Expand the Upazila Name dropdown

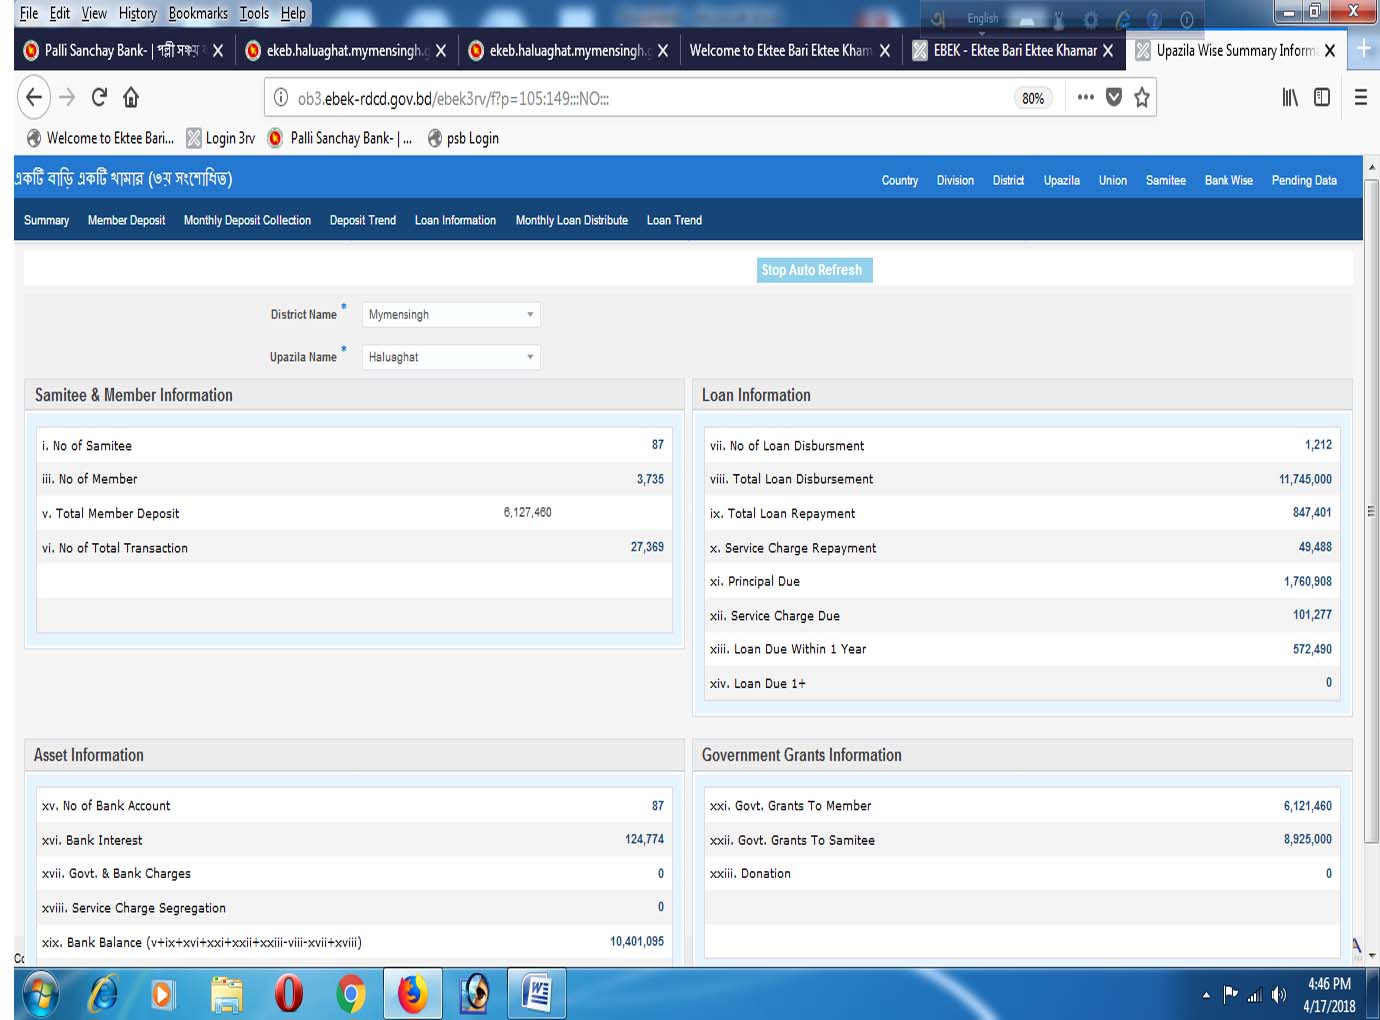[x=451, y=357]
